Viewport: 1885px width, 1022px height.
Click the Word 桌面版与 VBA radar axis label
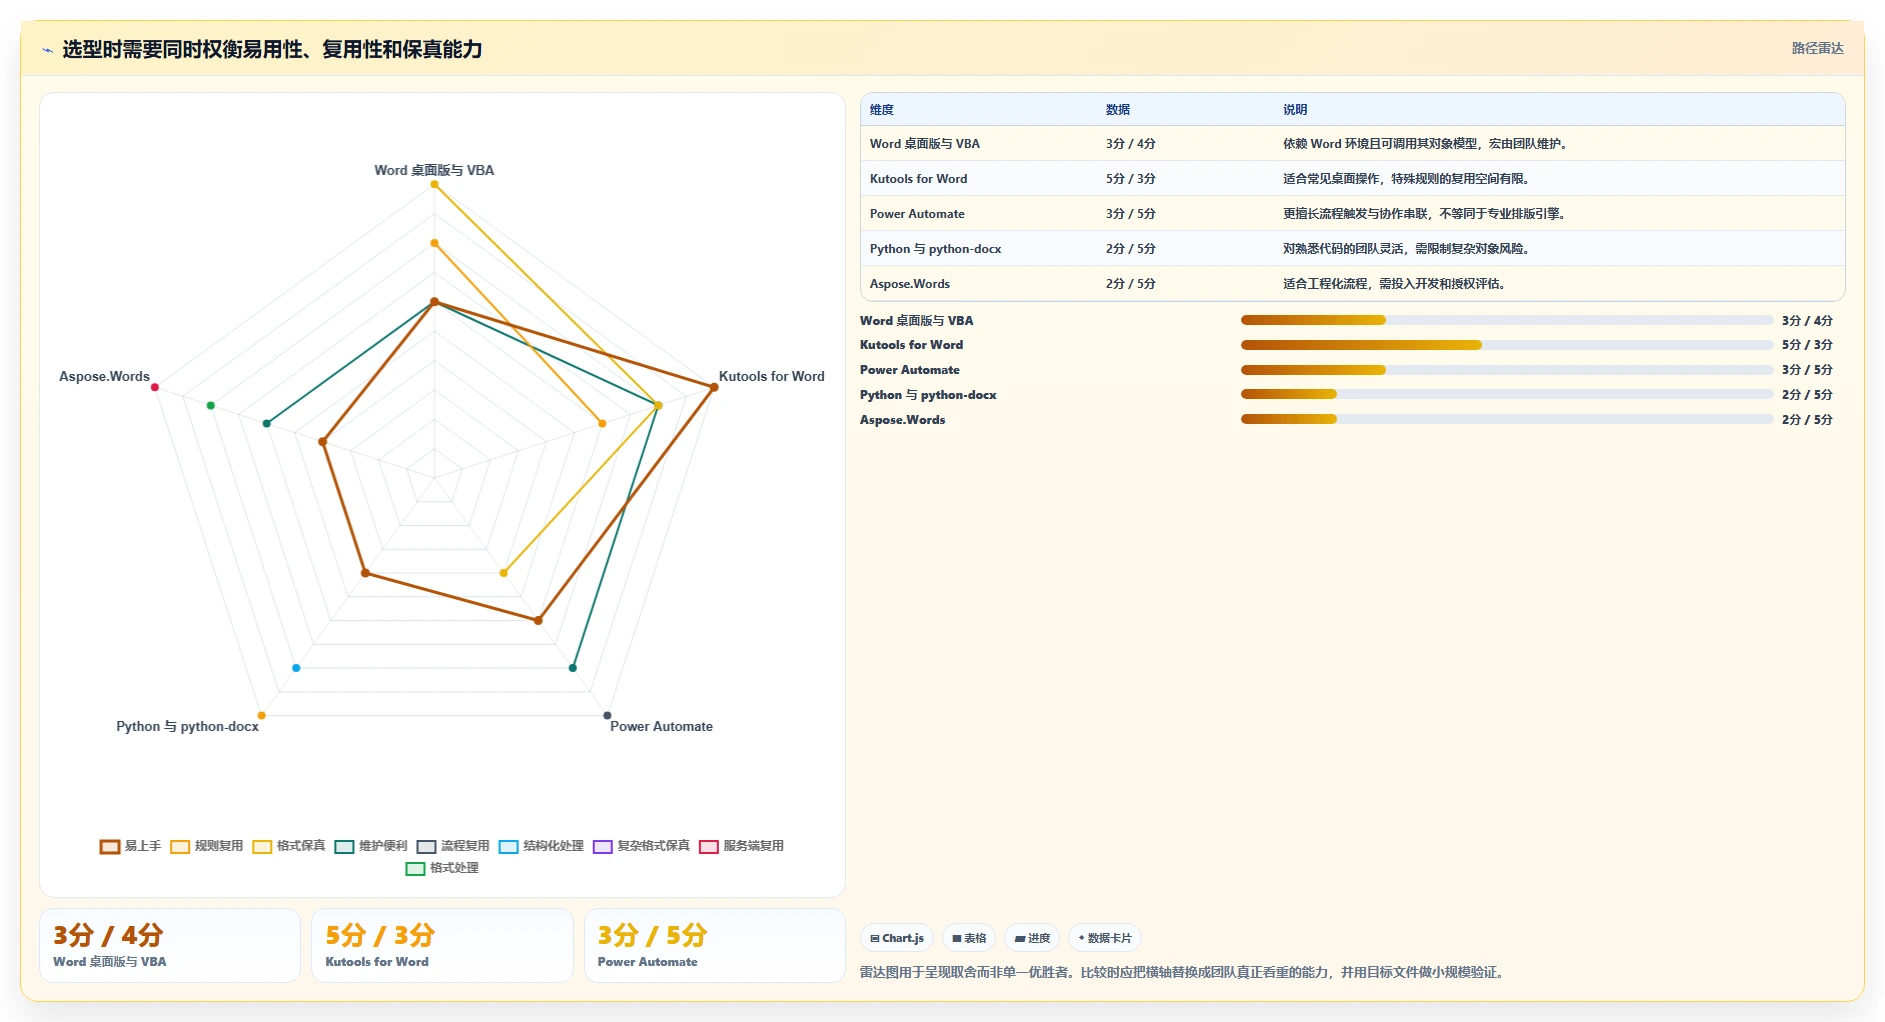434,171
